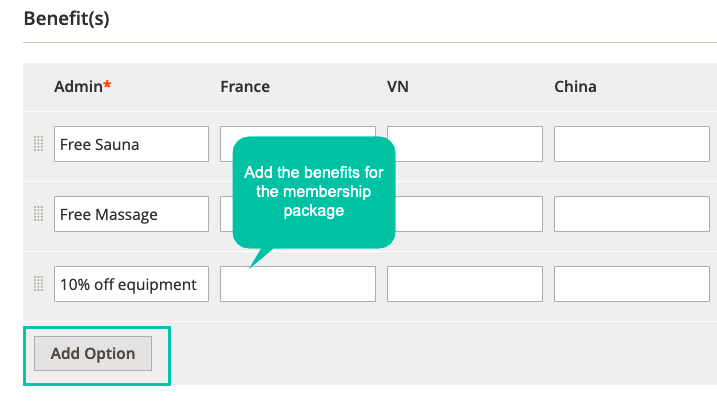
Task: Select the VN field in the 10% off equipment row
Action: point(465,284)
